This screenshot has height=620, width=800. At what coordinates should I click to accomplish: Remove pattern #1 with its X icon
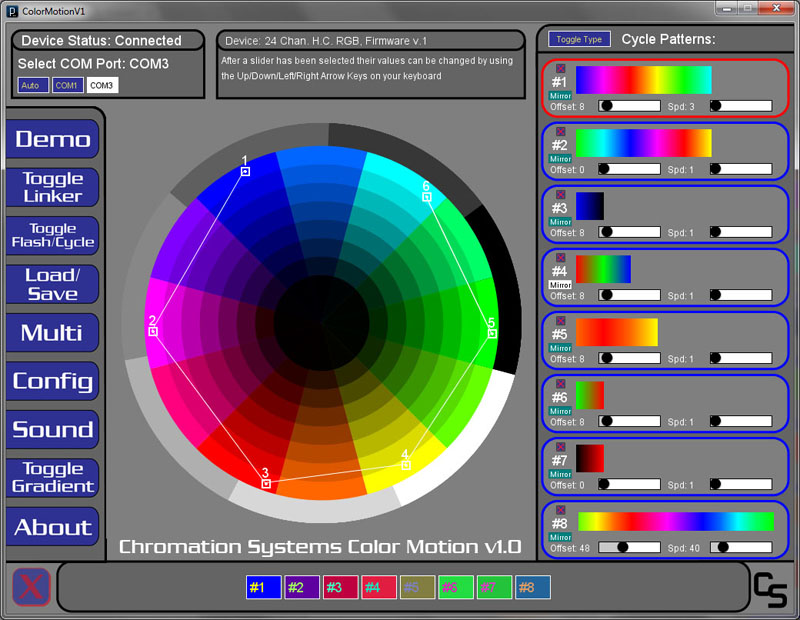click(560, 68)
